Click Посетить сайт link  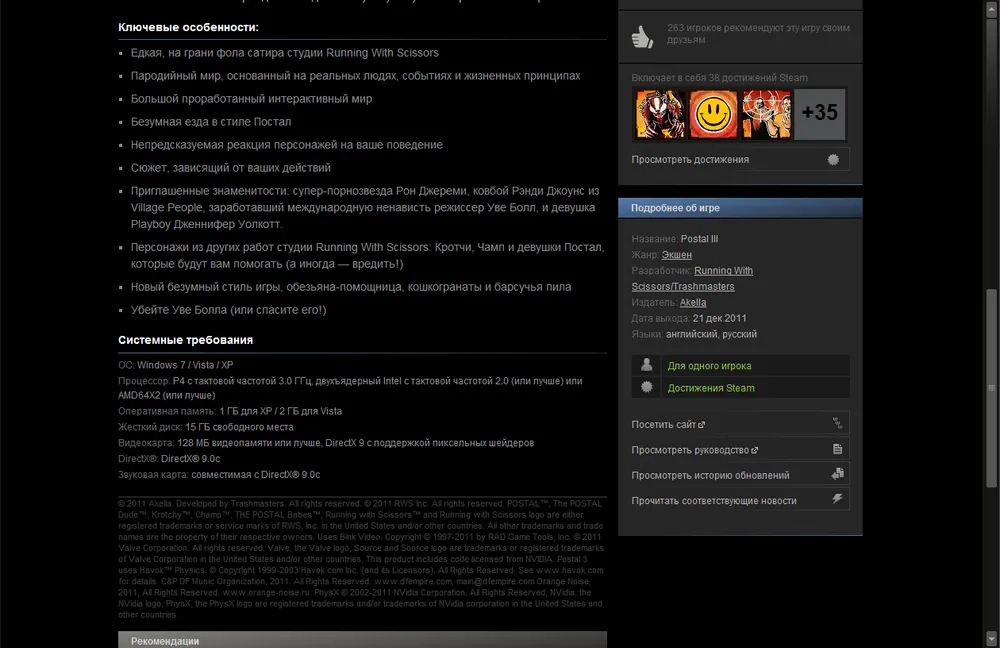pos(740,423)
